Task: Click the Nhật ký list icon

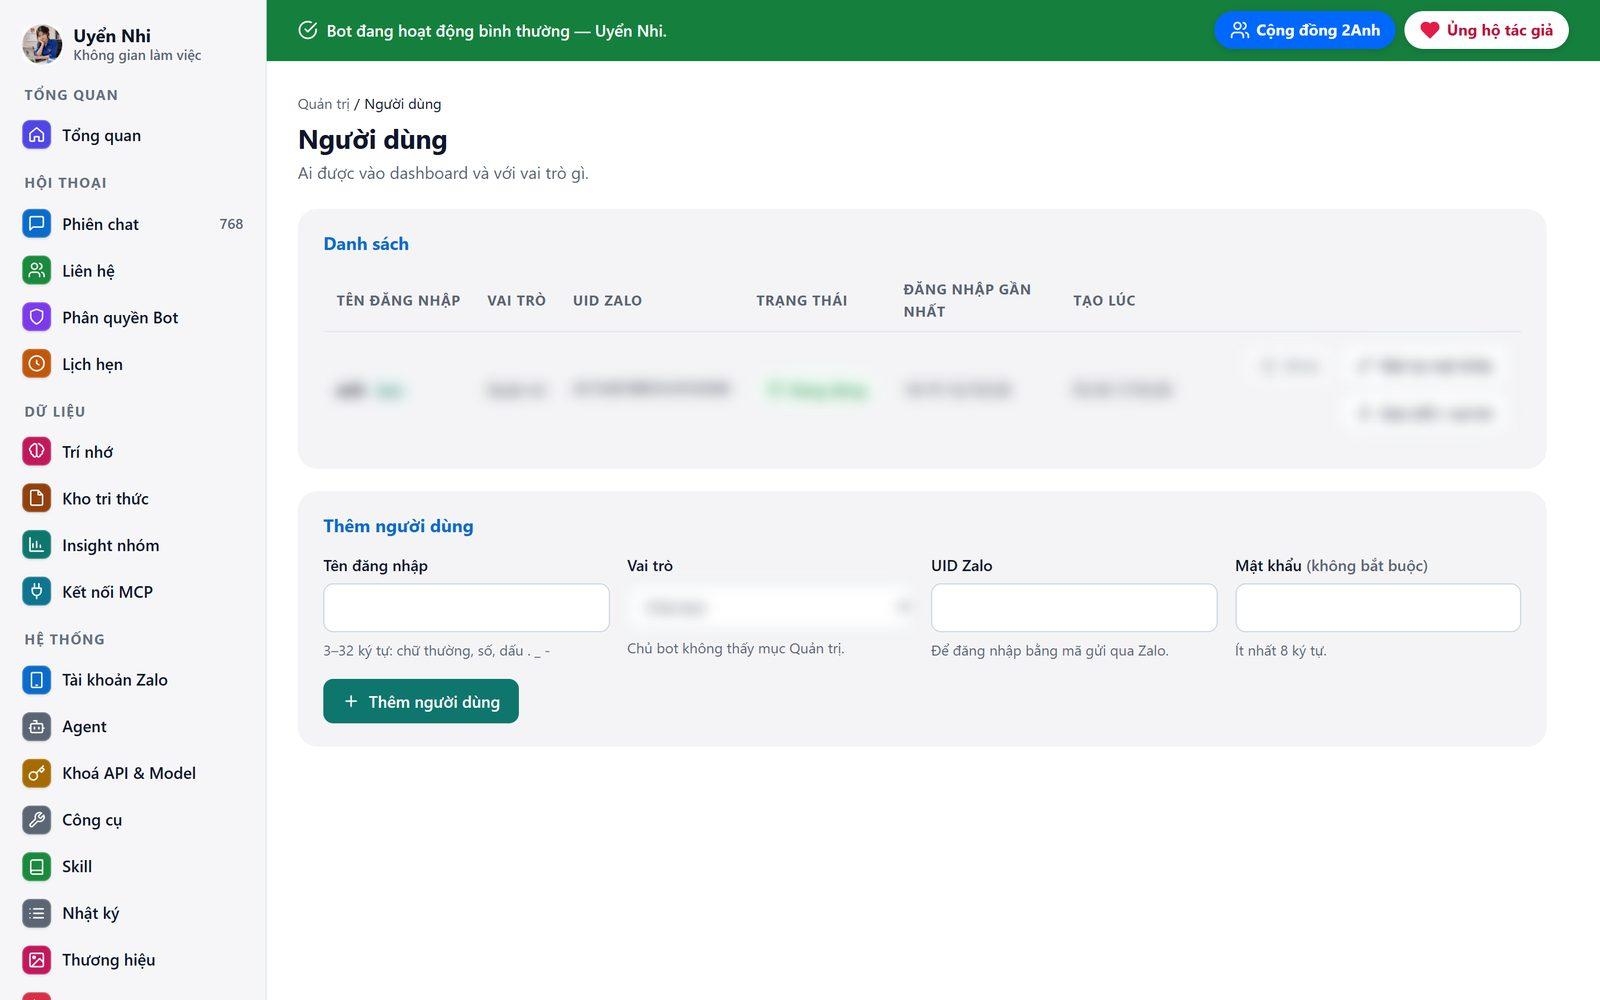Action: coord(37,913)
